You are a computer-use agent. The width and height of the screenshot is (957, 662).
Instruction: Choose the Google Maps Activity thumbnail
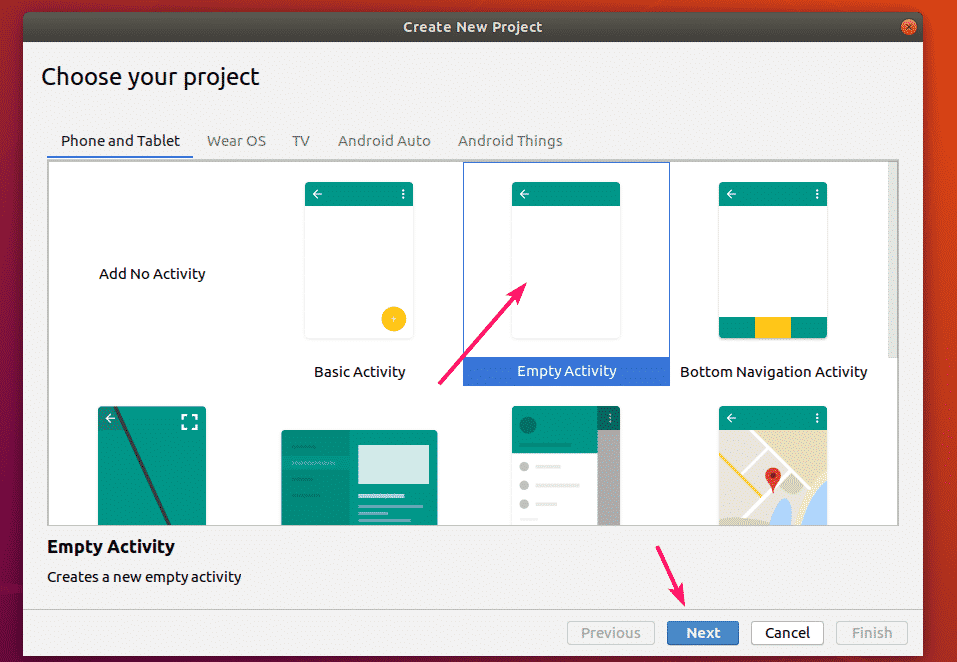coord(773,466)
